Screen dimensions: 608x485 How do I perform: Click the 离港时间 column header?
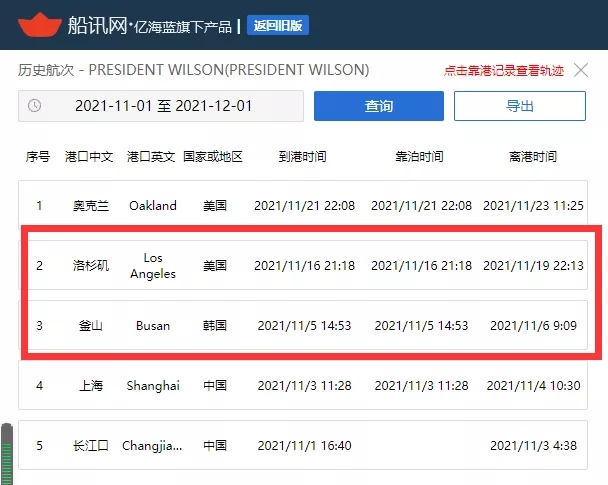(533, 157)
